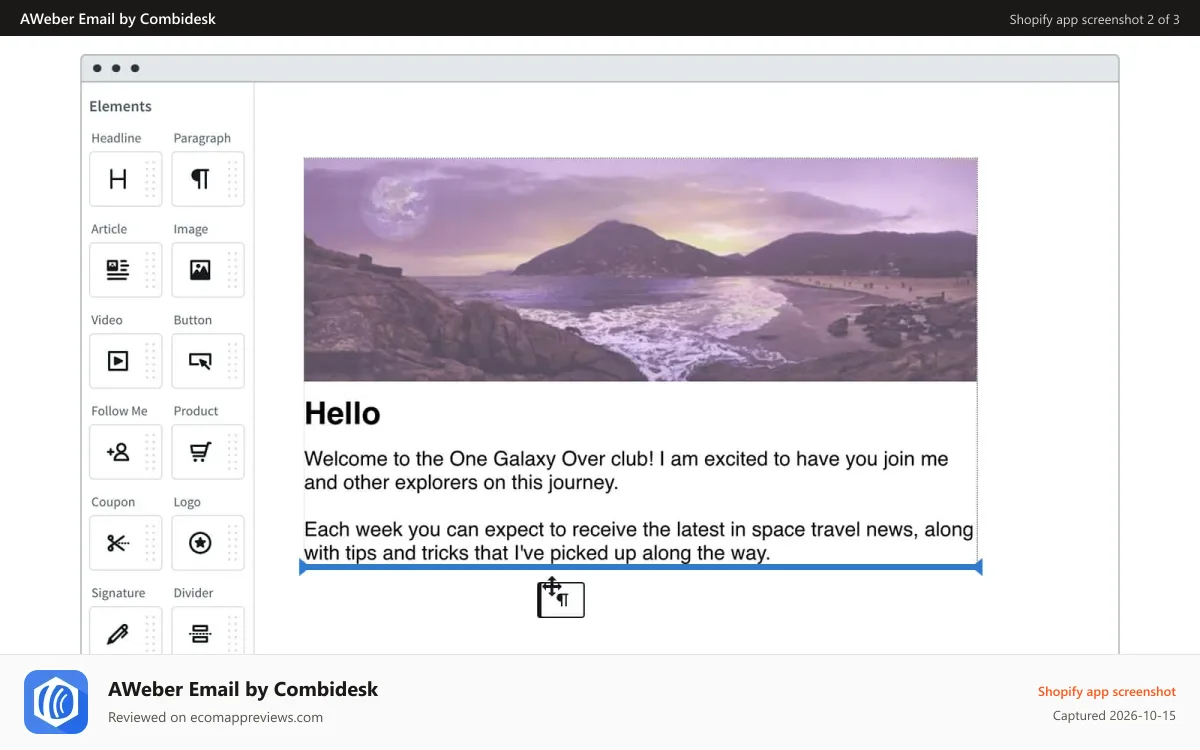Click the beach landscape header image
Screen dimensions: 1200x750
click(640, 269)
